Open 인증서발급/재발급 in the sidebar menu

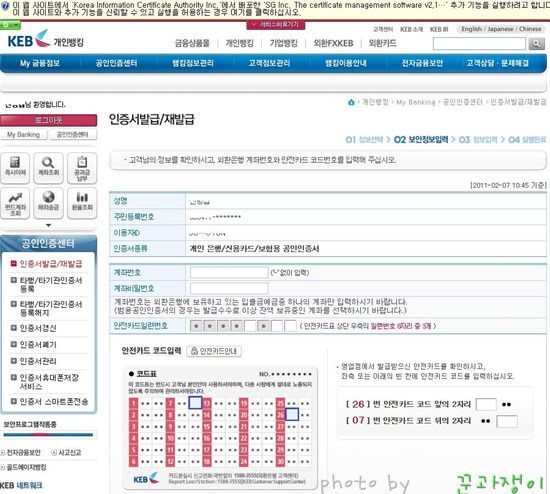tap(51, 264)
